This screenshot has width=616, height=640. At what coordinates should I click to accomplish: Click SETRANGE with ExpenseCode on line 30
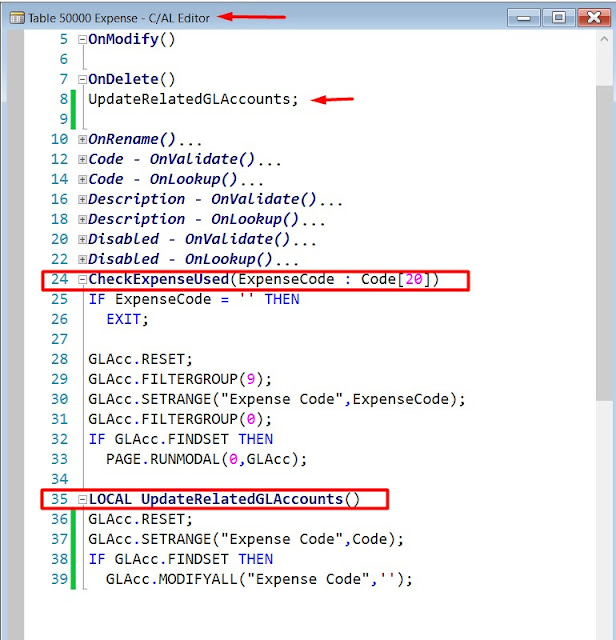pyautogui.click(x=277, y=399)
